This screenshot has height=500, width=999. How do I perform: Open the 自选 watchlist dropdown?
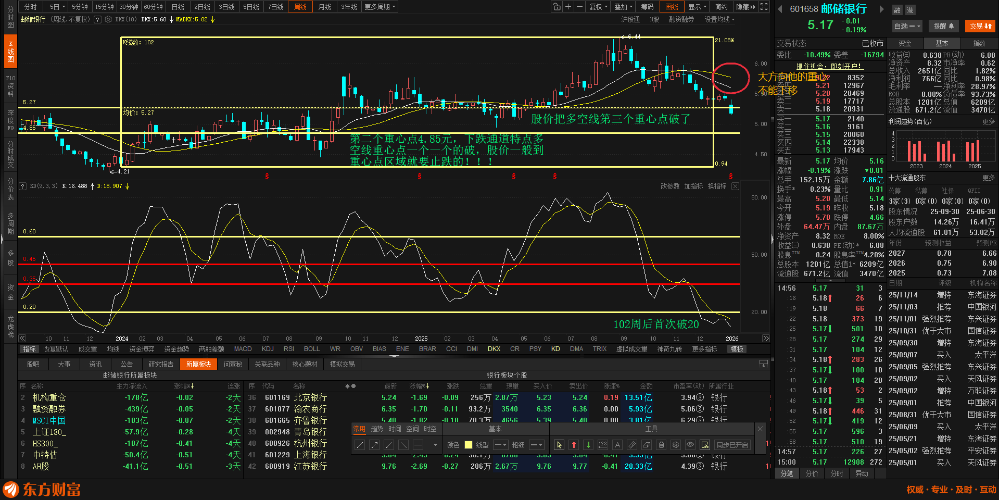point(907,26)
